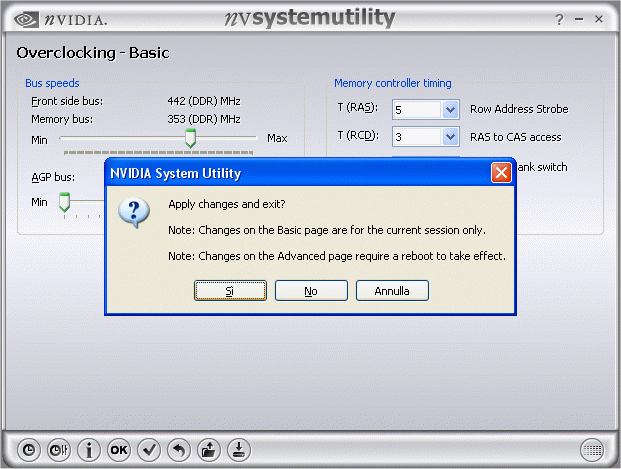Click the 'AGP bus:' label
Image resolution: width=621 pixels, height=469 pixels.
coord(53,177)
